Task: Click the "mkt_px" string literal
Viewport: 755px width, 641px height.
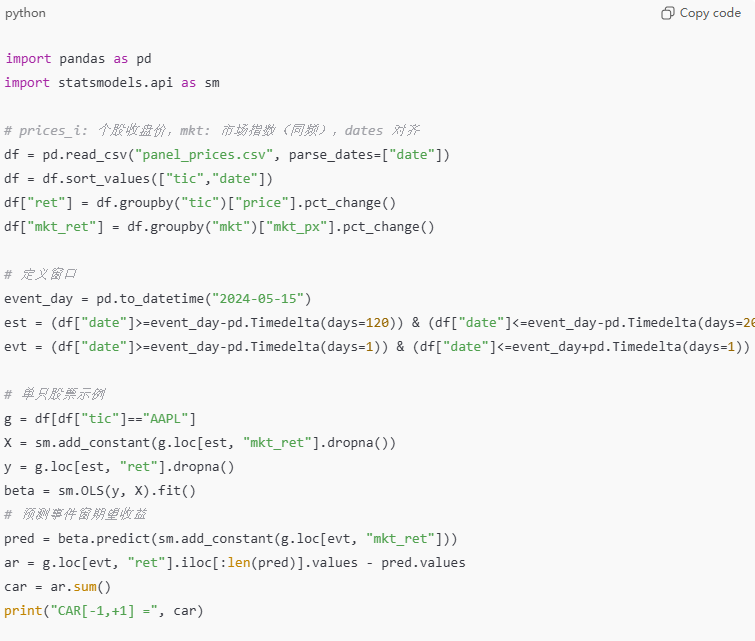Action: click(297, 226)
